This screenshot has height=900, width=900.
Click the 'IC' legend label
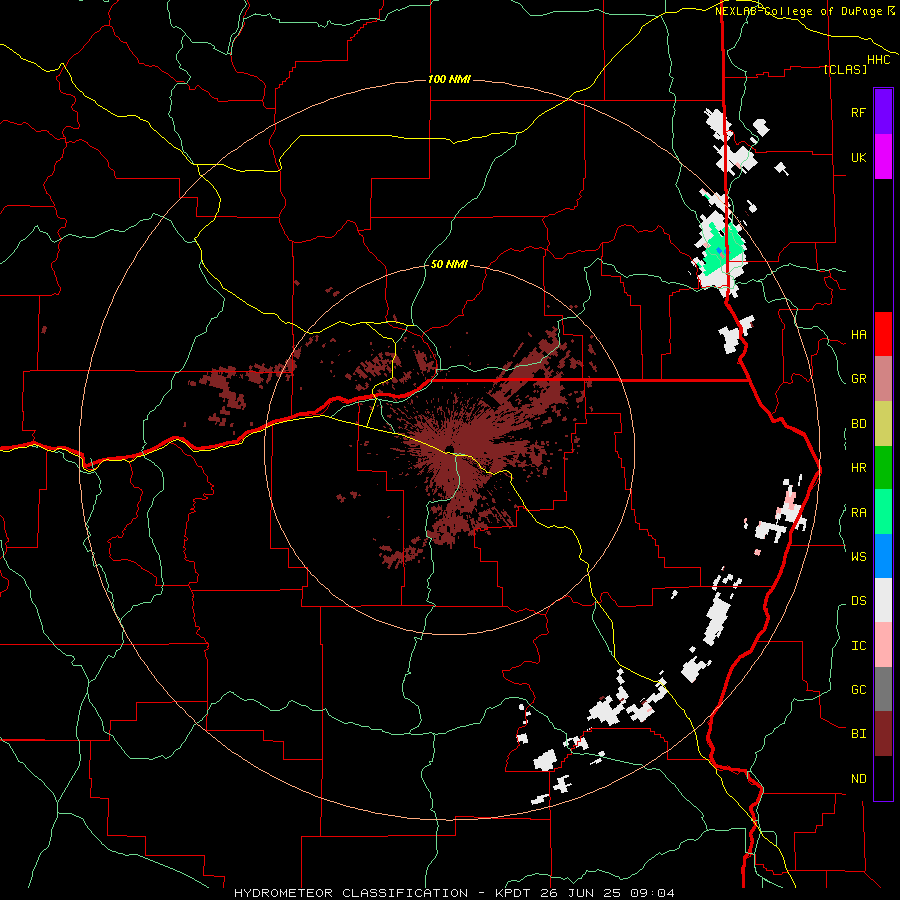(858, 646)
